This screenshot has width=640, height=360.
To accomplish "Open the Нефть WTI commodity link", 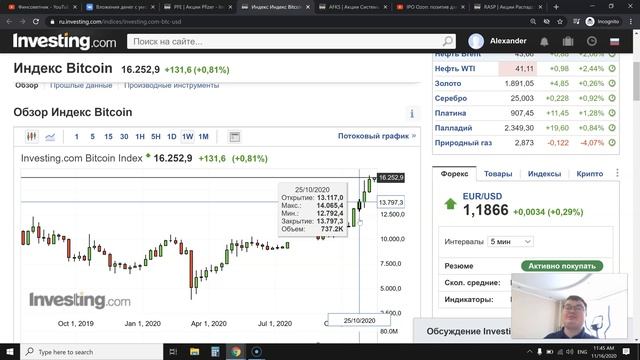I will pos(455,69).
